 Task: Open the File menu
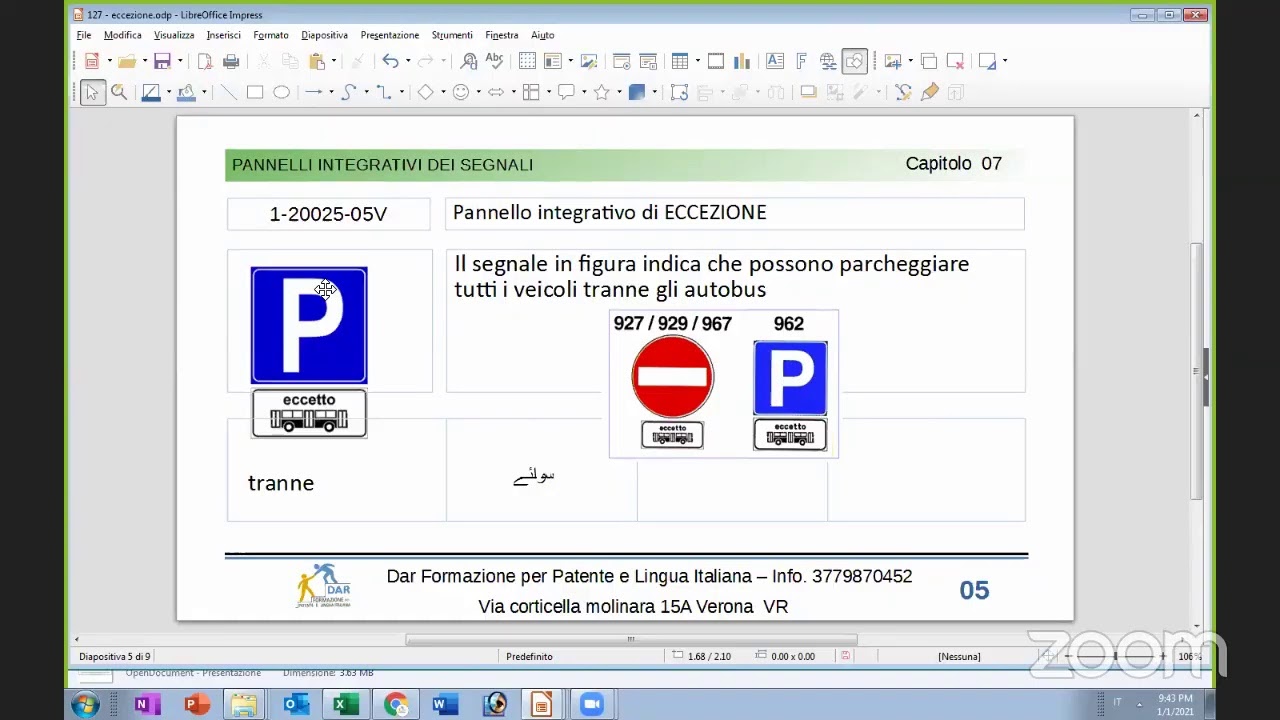(x=84, y=35)
